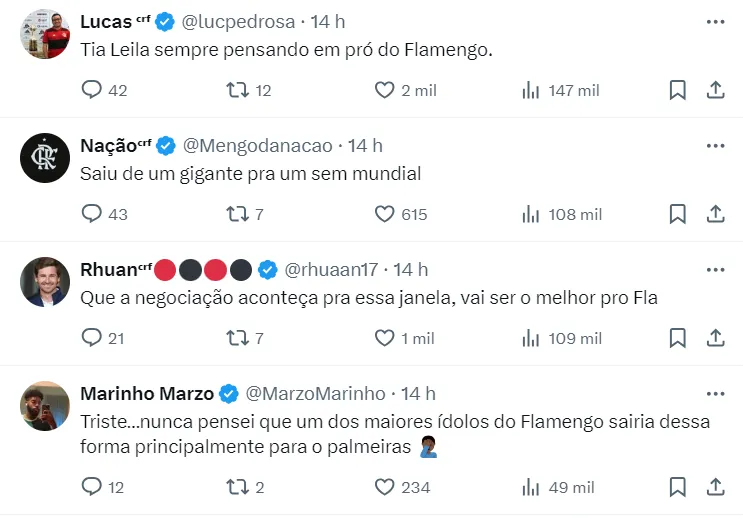Open Marinho Marzo's profile picture
The width and height of the screenshot is (743, 518).
point(45,406)
